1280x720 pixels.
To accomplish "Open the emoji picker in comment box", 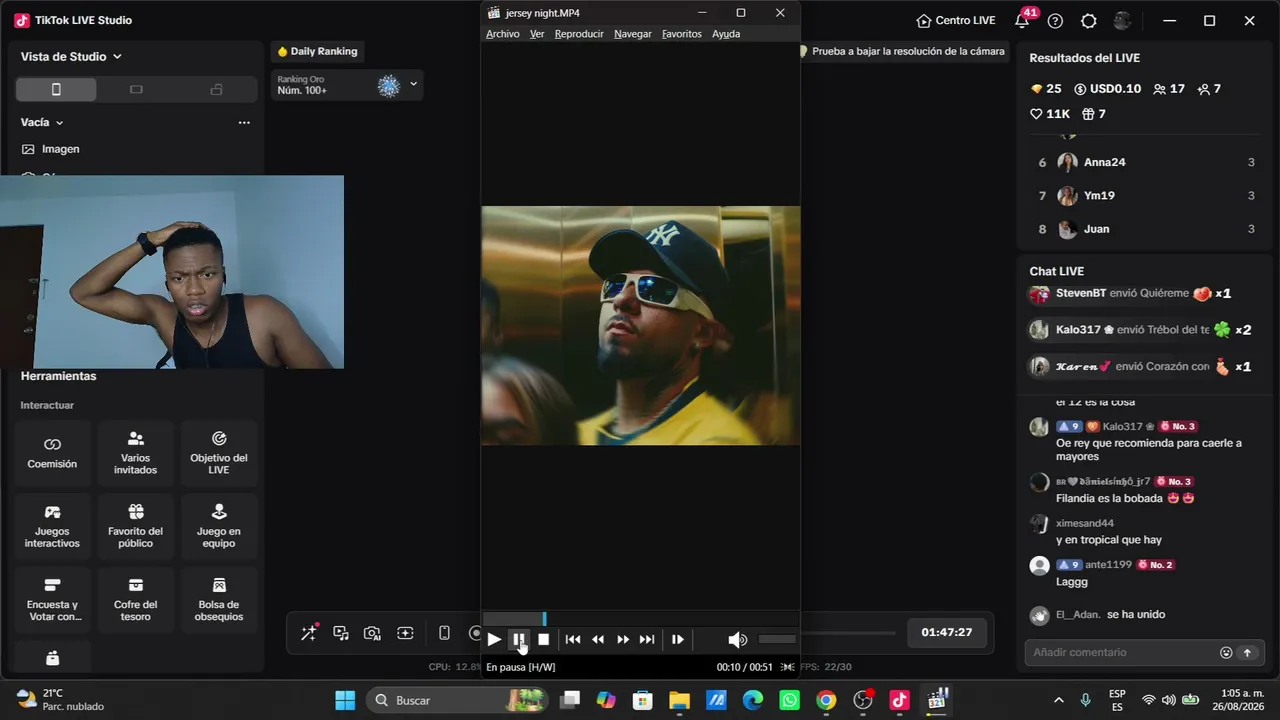I will pos(1226,653).
